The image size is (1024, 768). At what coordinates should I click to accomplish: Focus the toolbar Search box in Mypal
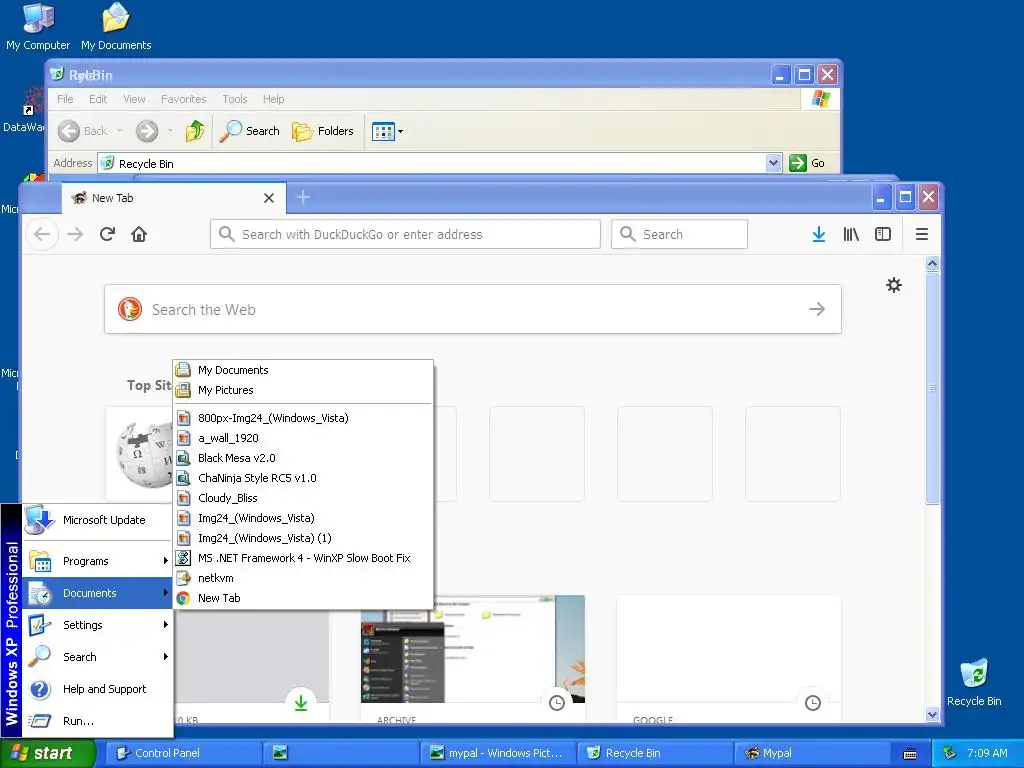[x=679, y=234]
